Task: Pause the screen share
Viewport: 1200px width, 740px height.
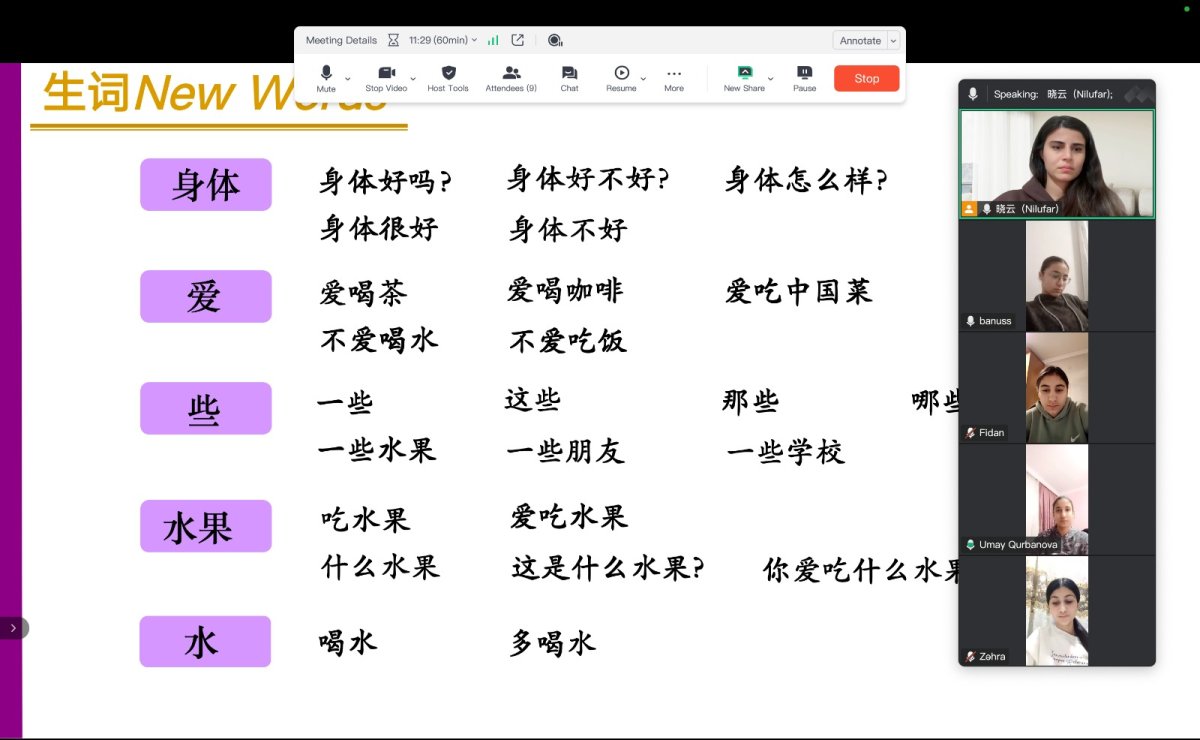Action: (805, 78)
